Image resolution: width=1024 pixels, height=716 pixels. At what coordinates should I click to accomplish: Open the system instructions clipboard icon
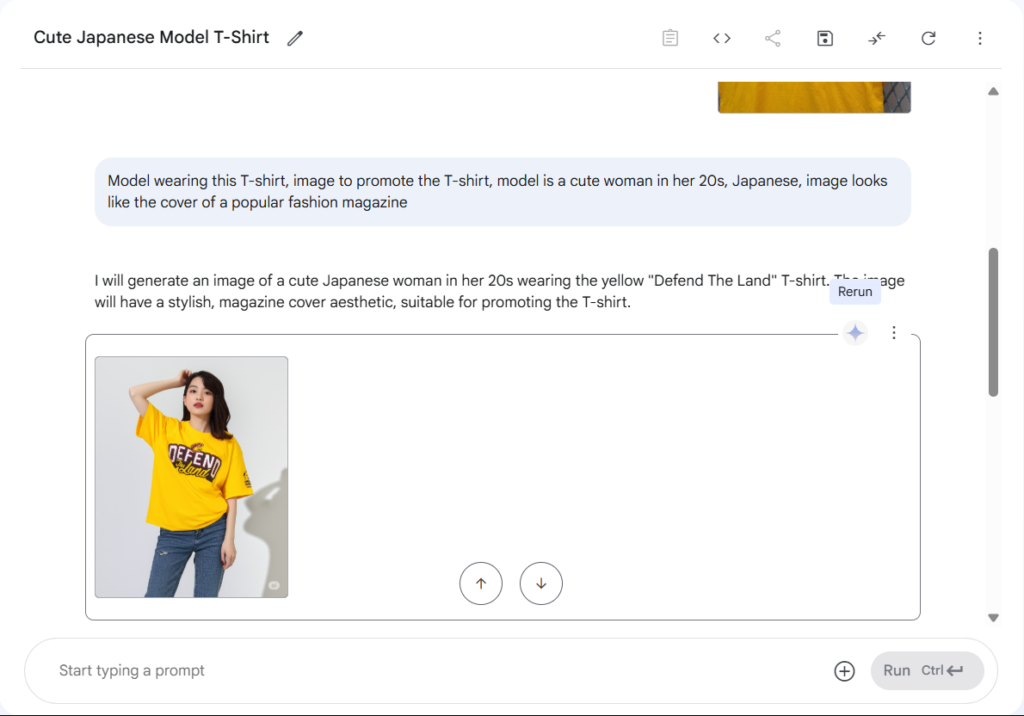(670, 38)
